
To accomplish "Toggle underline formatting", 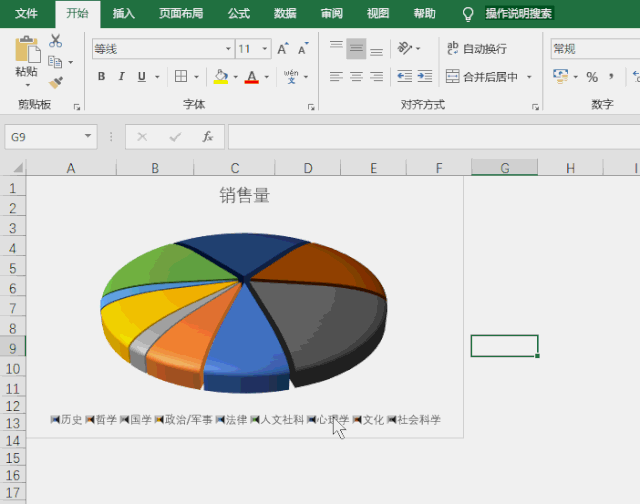I will 142,77.
